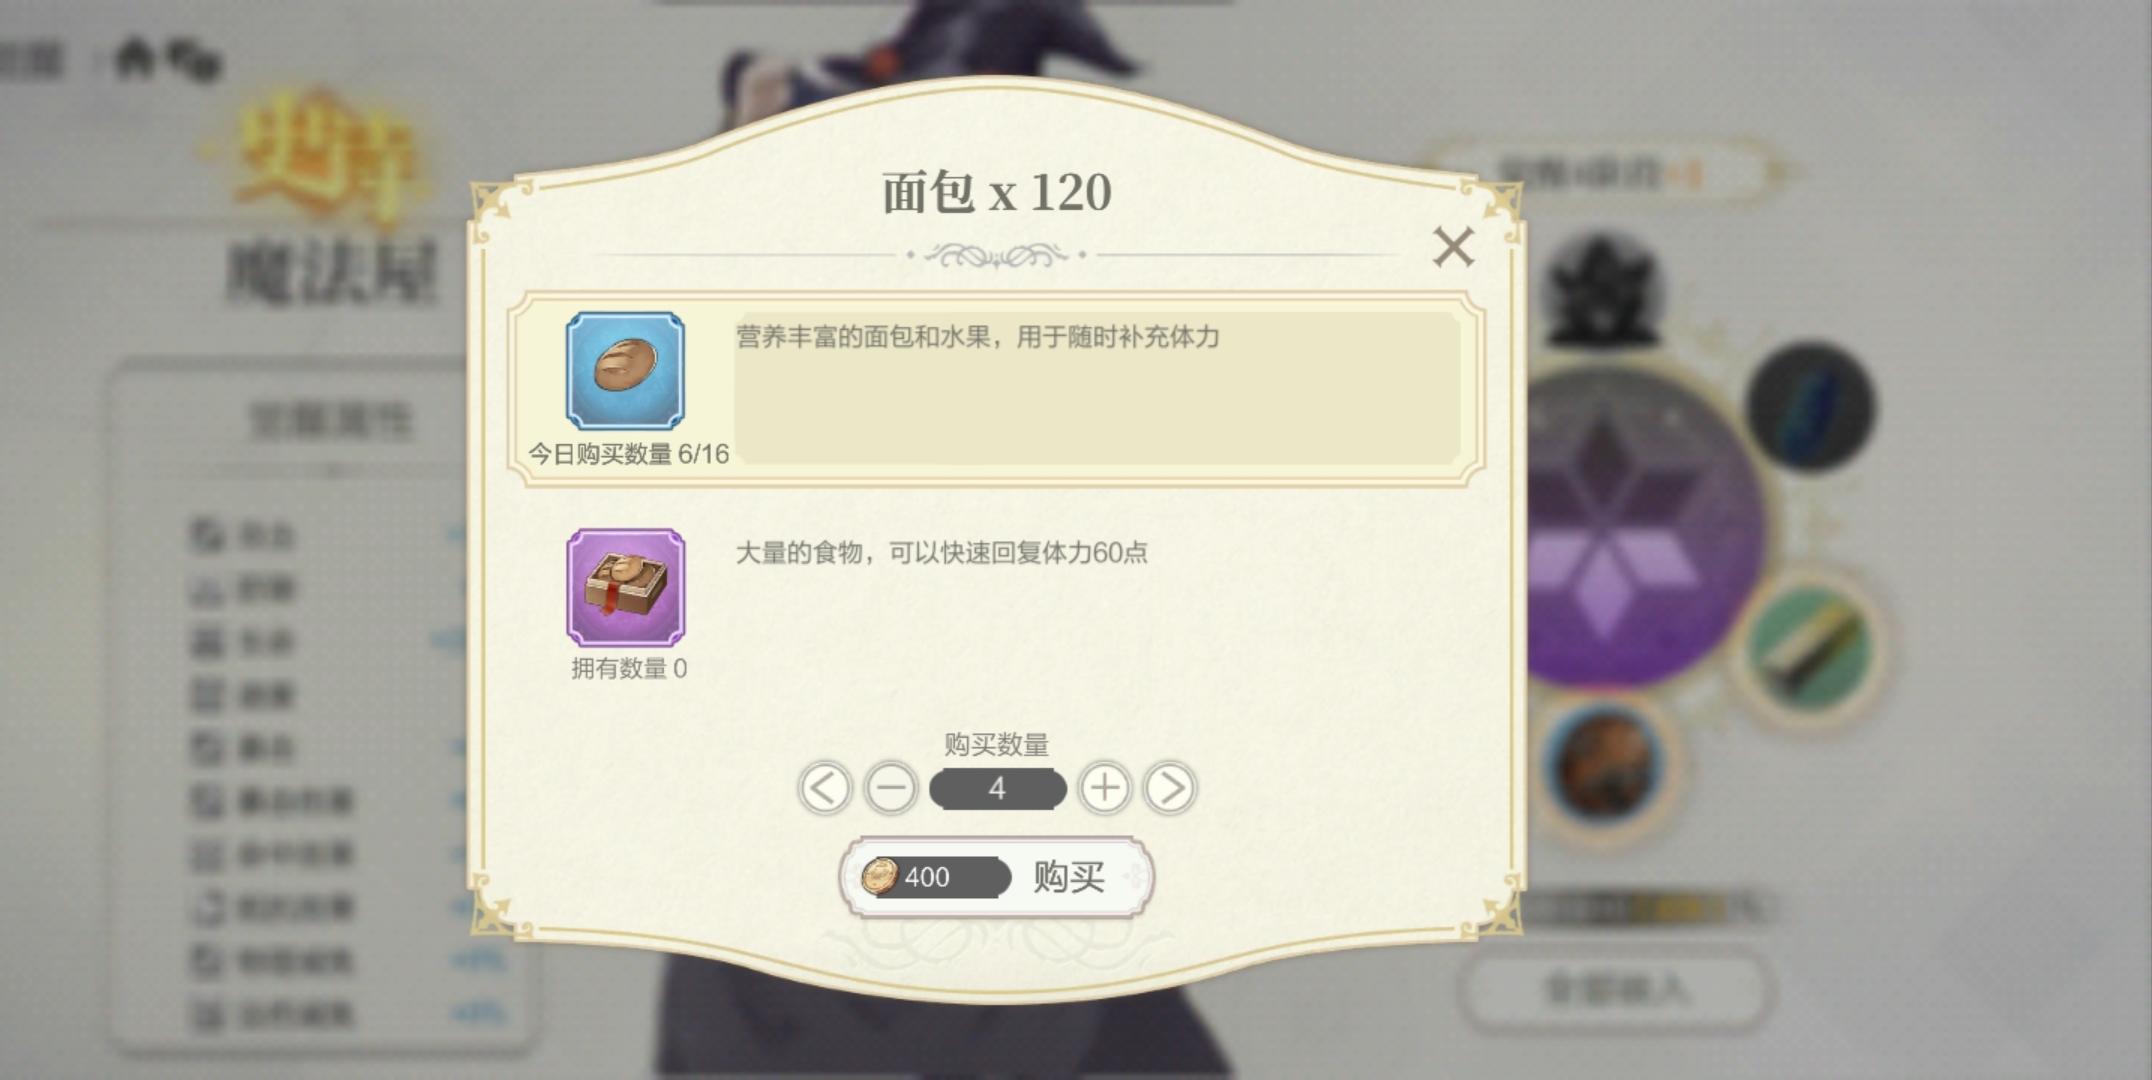Click the dark crown emblem icon

pos(1601,289)
